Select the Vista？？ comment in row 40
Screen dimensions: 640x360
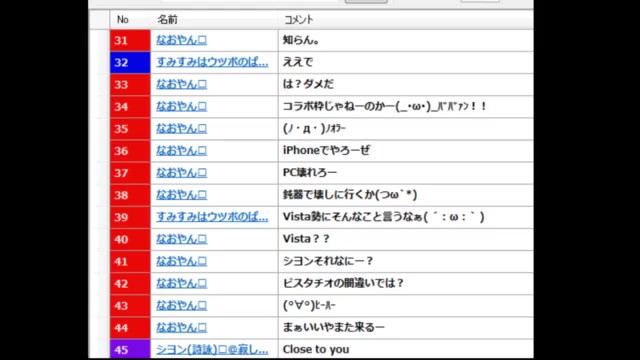(x=306, y=239)
